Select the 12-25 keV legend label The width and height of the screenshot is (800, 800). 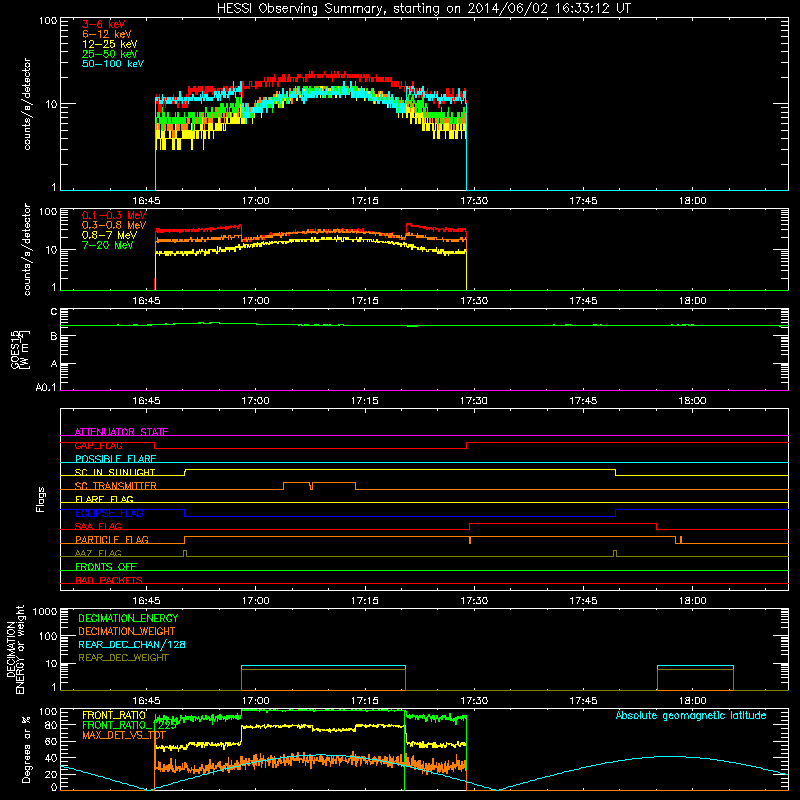coord(109,44)
